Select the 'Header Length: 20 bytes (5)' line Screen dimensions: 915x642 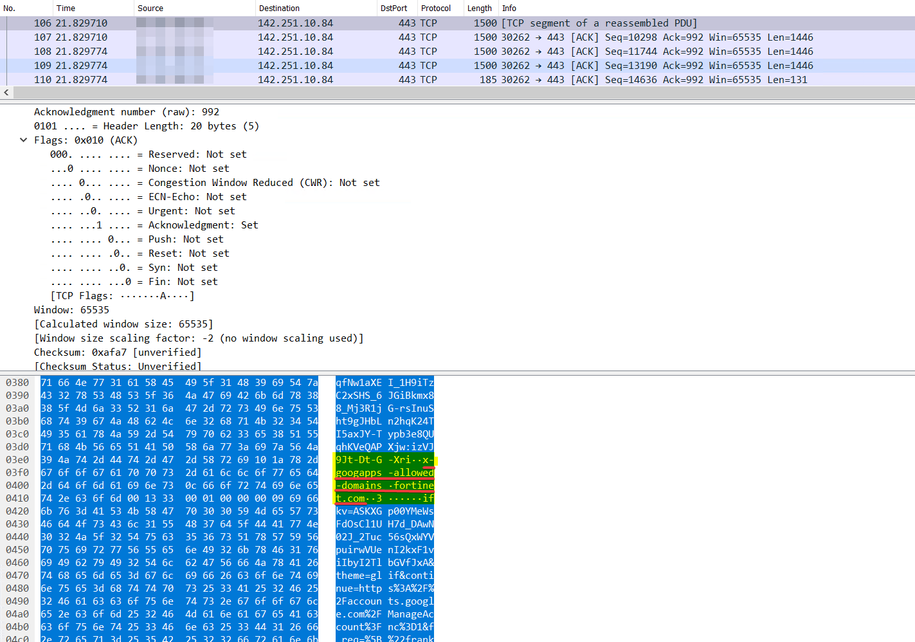(146, 126)
